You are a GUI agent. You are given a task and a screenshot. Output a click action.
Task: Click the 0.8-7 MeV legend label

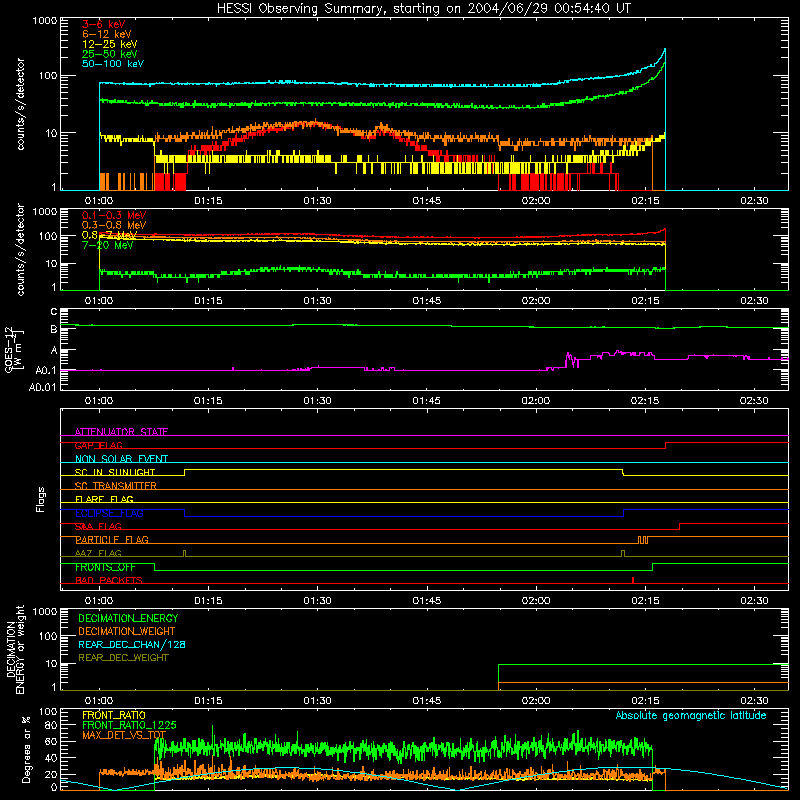pyautogui.click(x=109, y=235)
